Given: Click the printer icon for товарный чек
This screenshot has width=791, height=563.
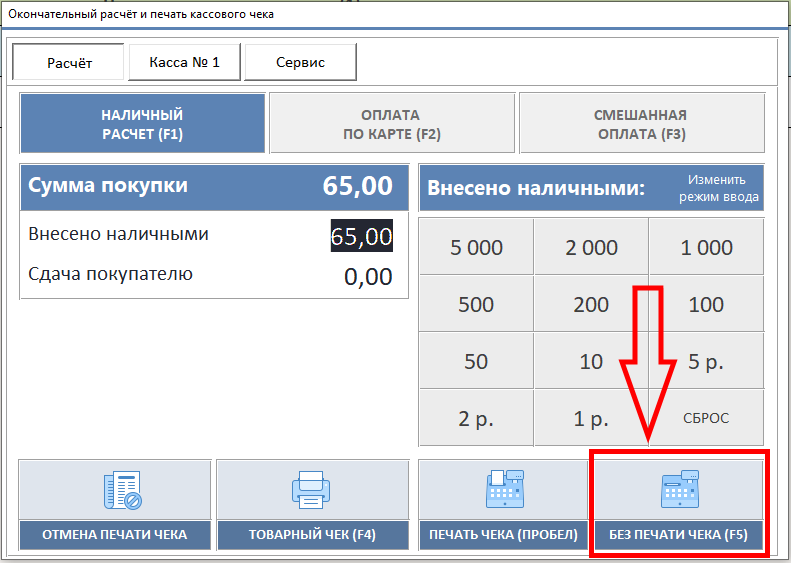Looking at the screenshot, I should click(x=311, y=490).
